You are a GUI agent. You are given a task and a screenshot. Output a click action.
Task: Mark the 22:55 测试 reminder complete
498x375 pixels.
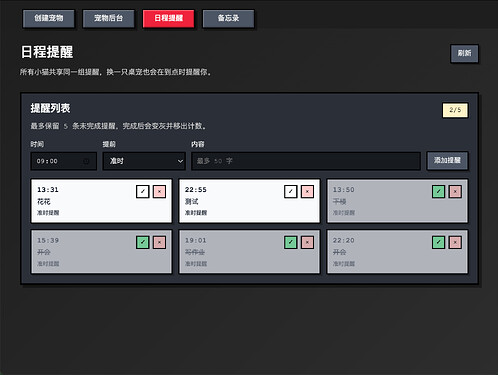pos(291,192)
